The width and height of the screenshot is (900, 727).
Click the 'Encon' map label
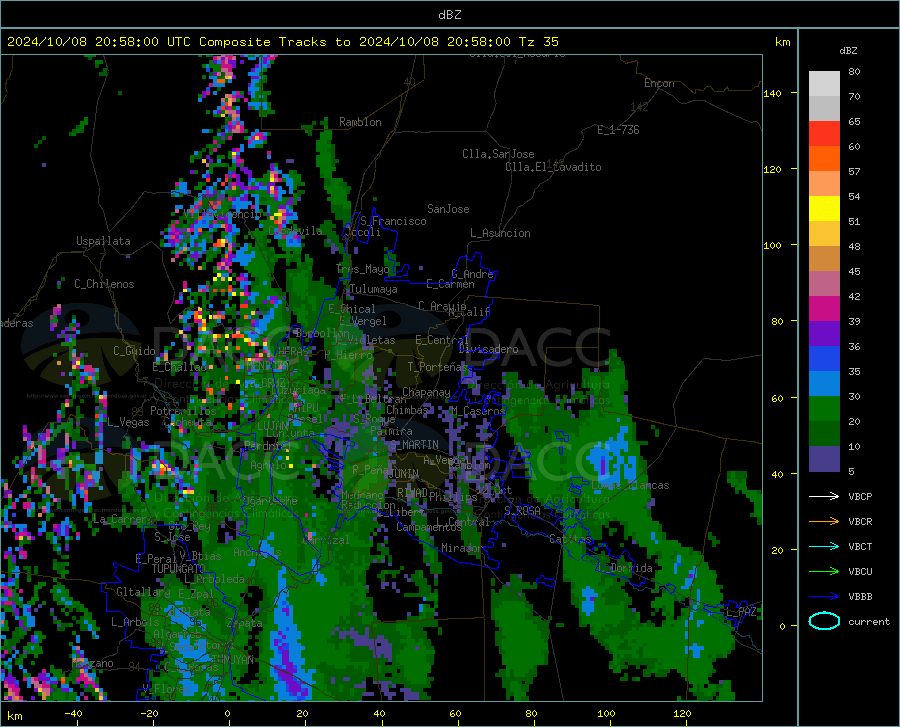[x=659, y=83]
